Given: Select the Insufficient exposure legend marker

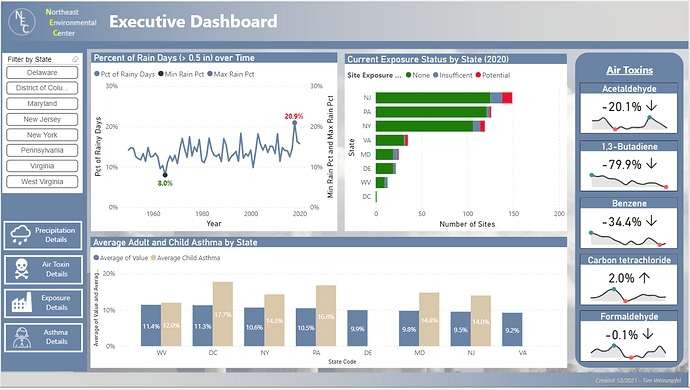Looking at the screenshot, I should coord(436,75).
